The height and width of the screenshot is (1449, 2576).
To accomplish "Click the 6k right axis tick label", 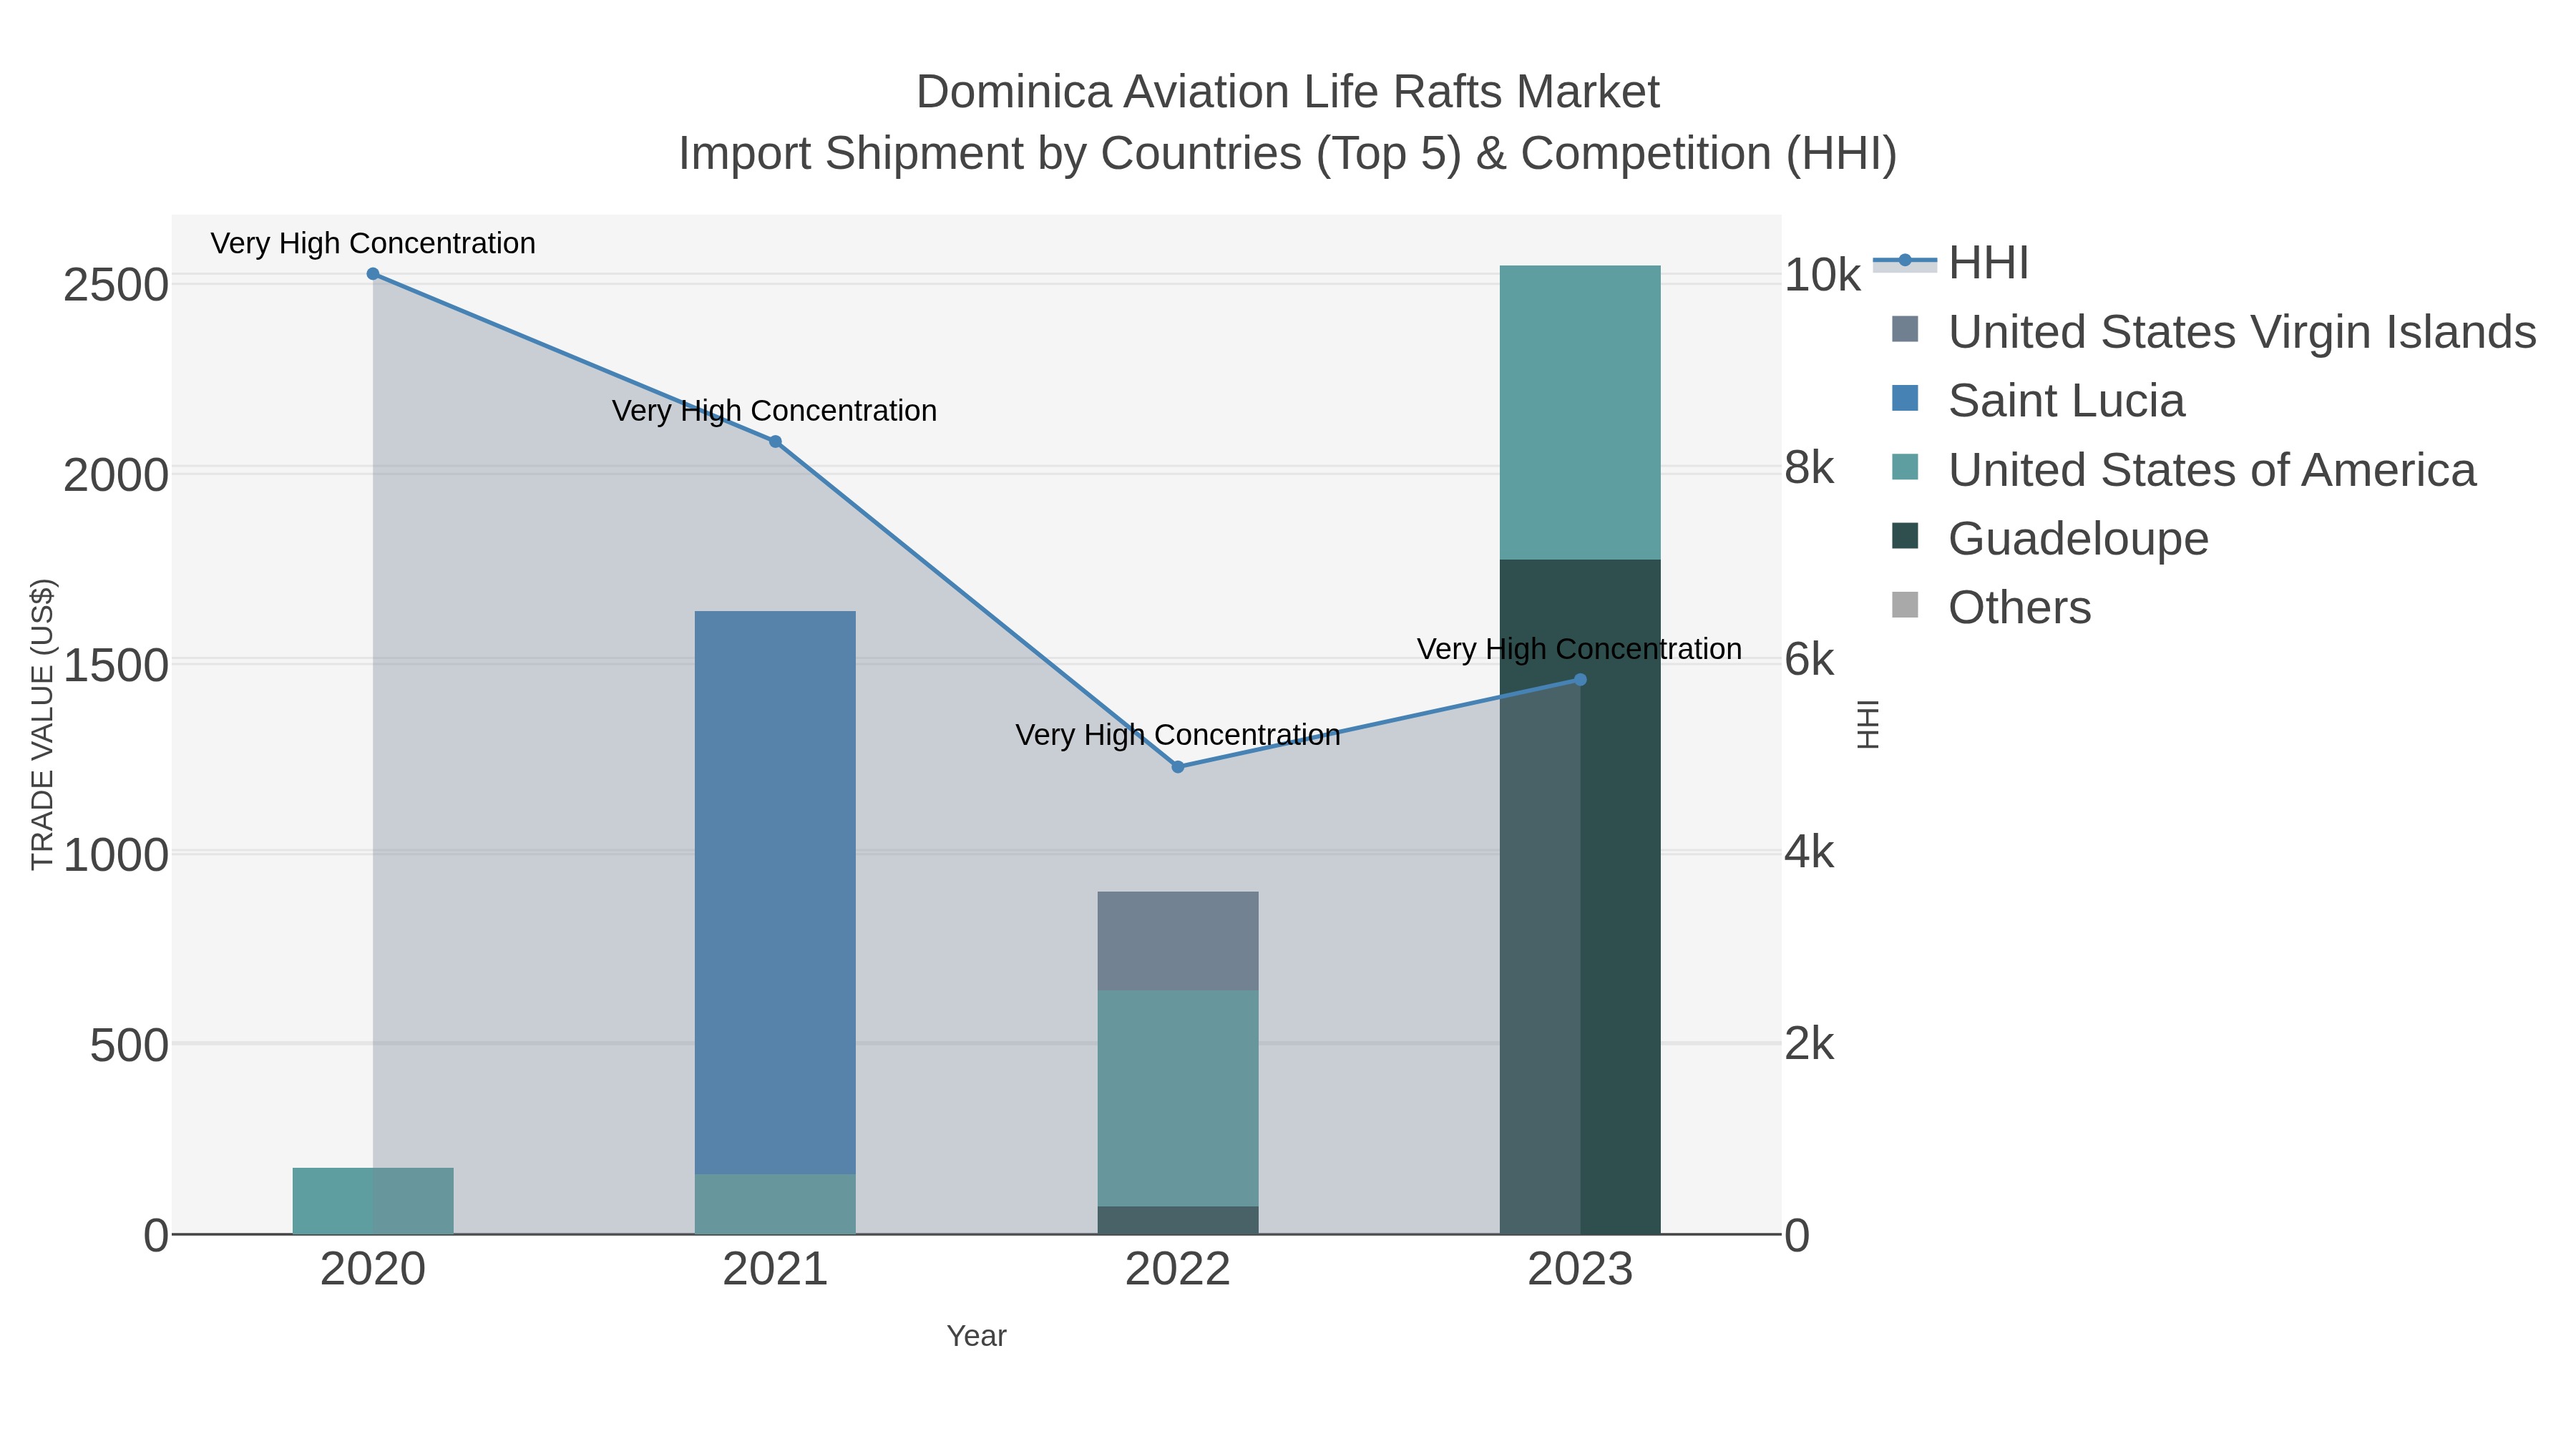I will click(x=1810, y=660).
